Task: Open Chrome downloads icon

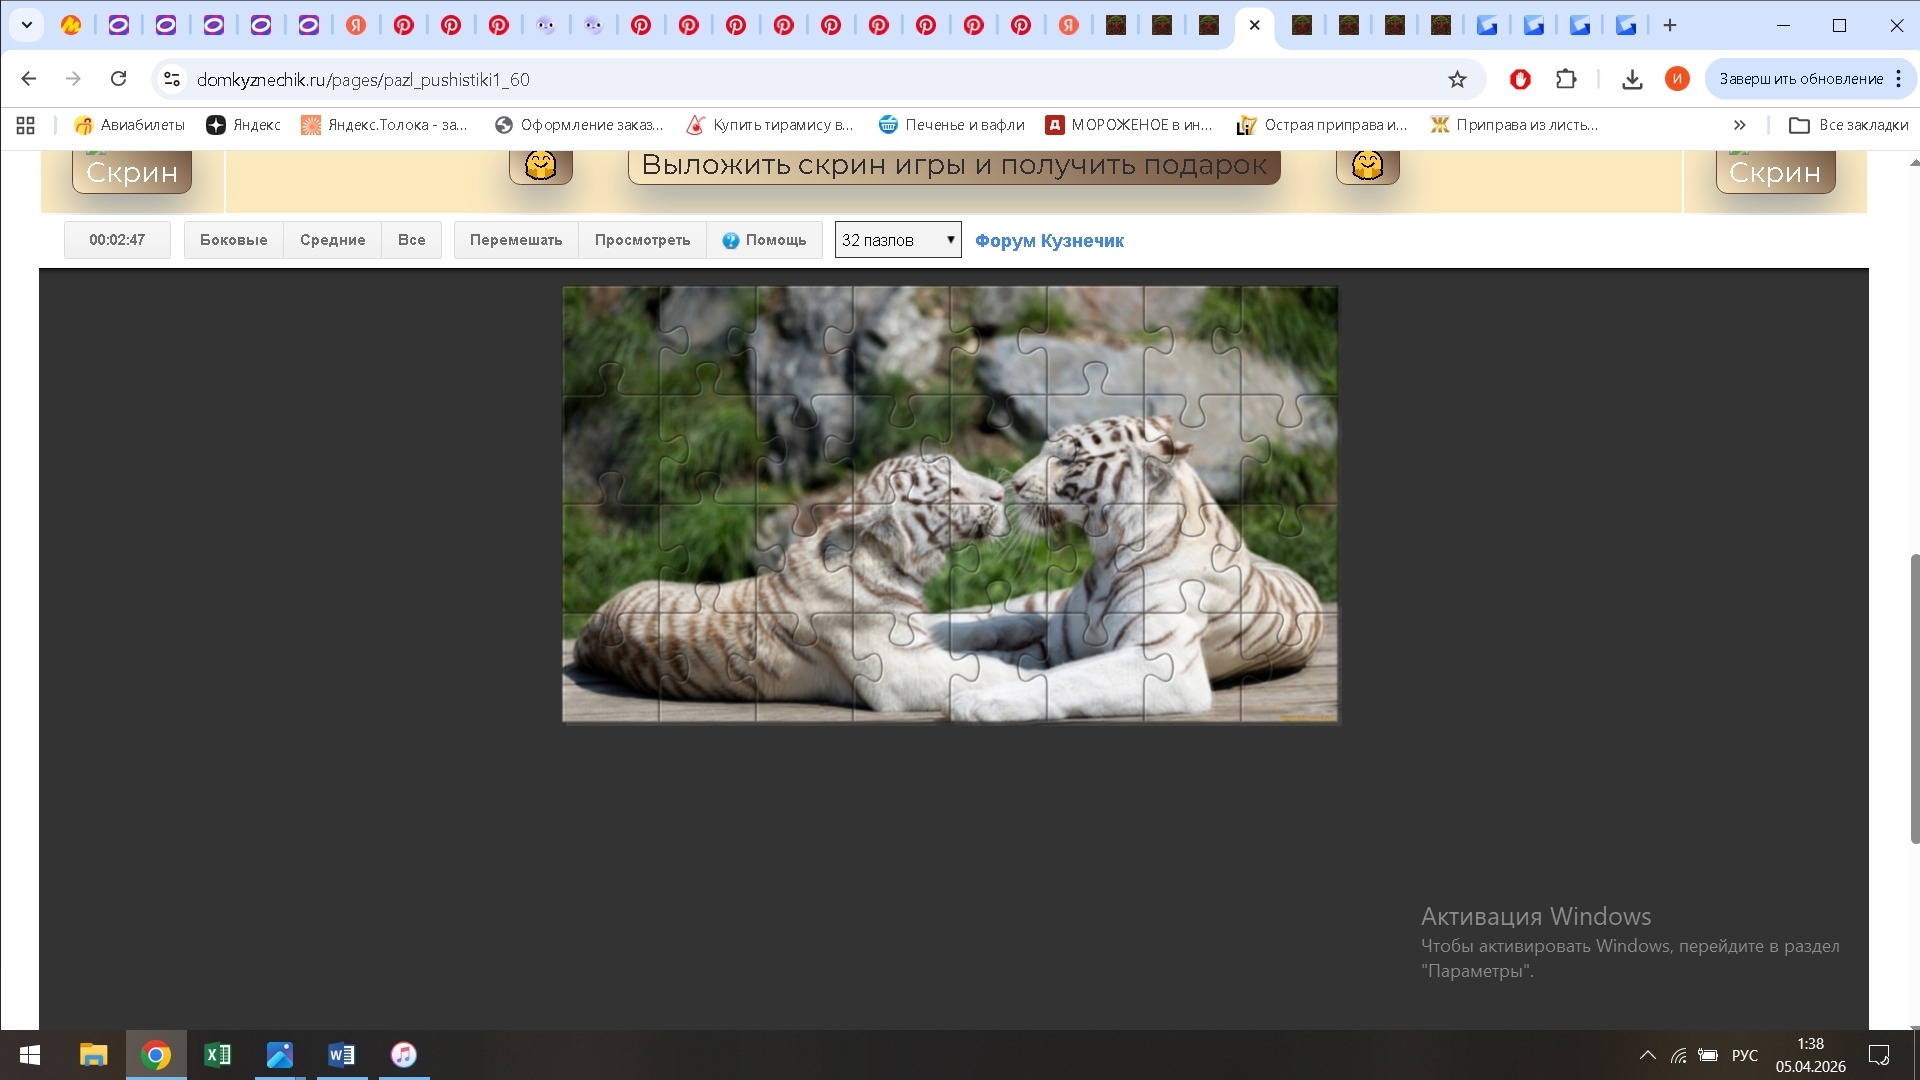Action: [x=1632, y=79]
